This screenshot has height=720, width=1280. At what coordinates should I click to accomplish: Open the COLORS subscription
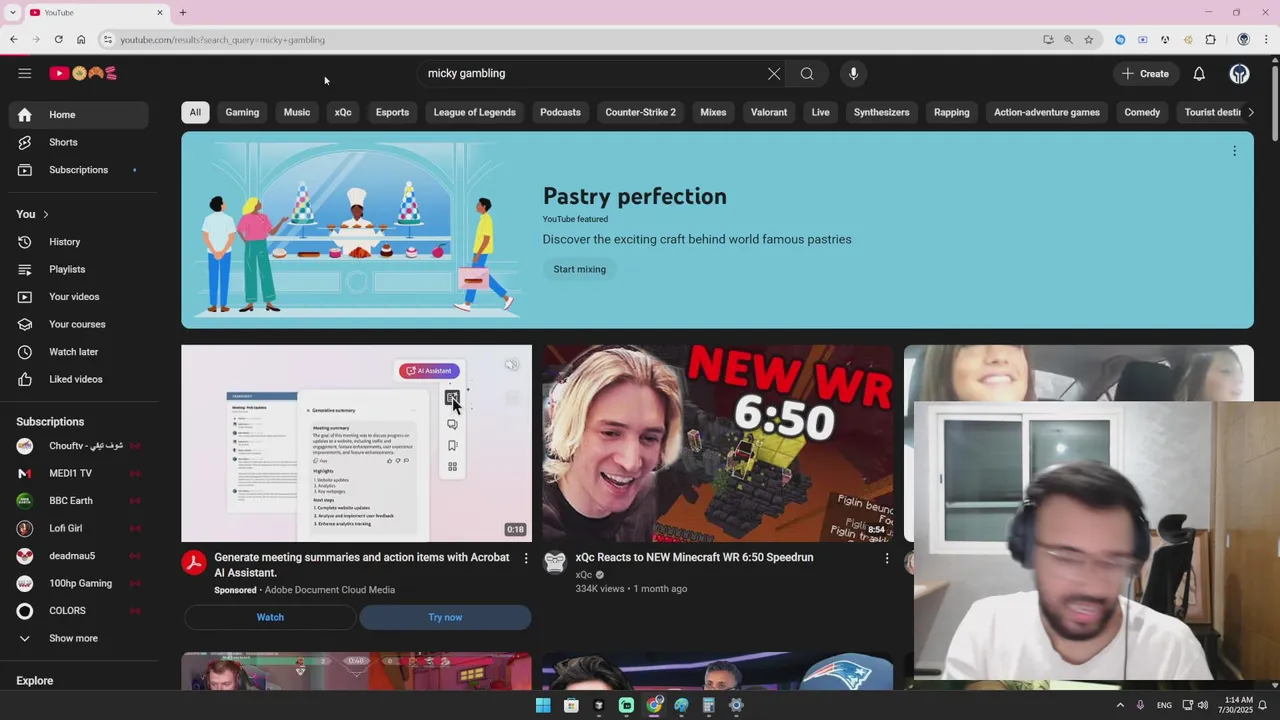tap(79, 611)
